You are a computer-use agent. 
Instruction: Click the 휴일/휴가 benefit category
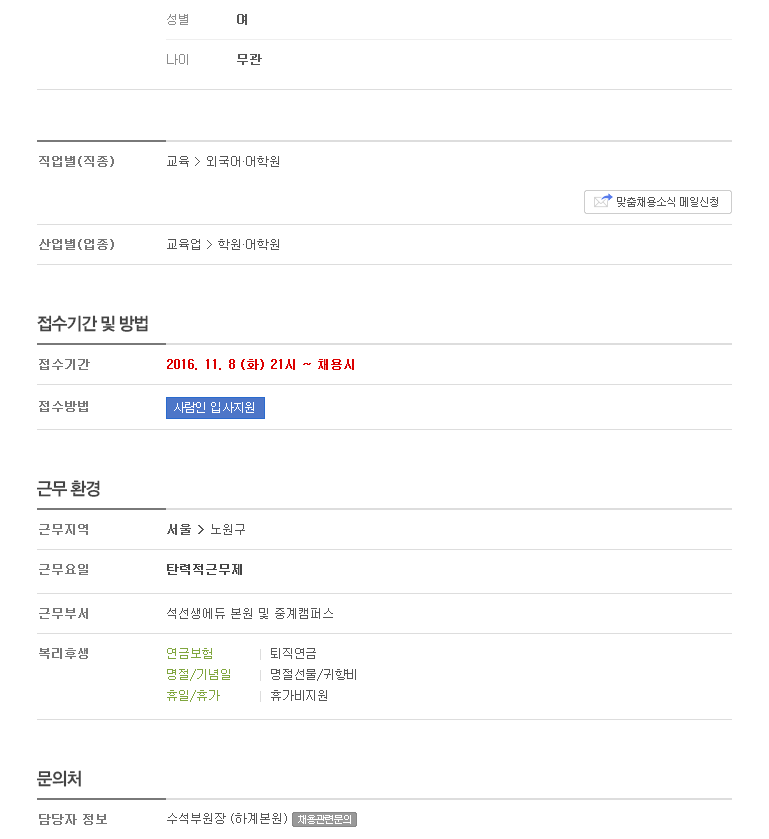tap(193, 695)
